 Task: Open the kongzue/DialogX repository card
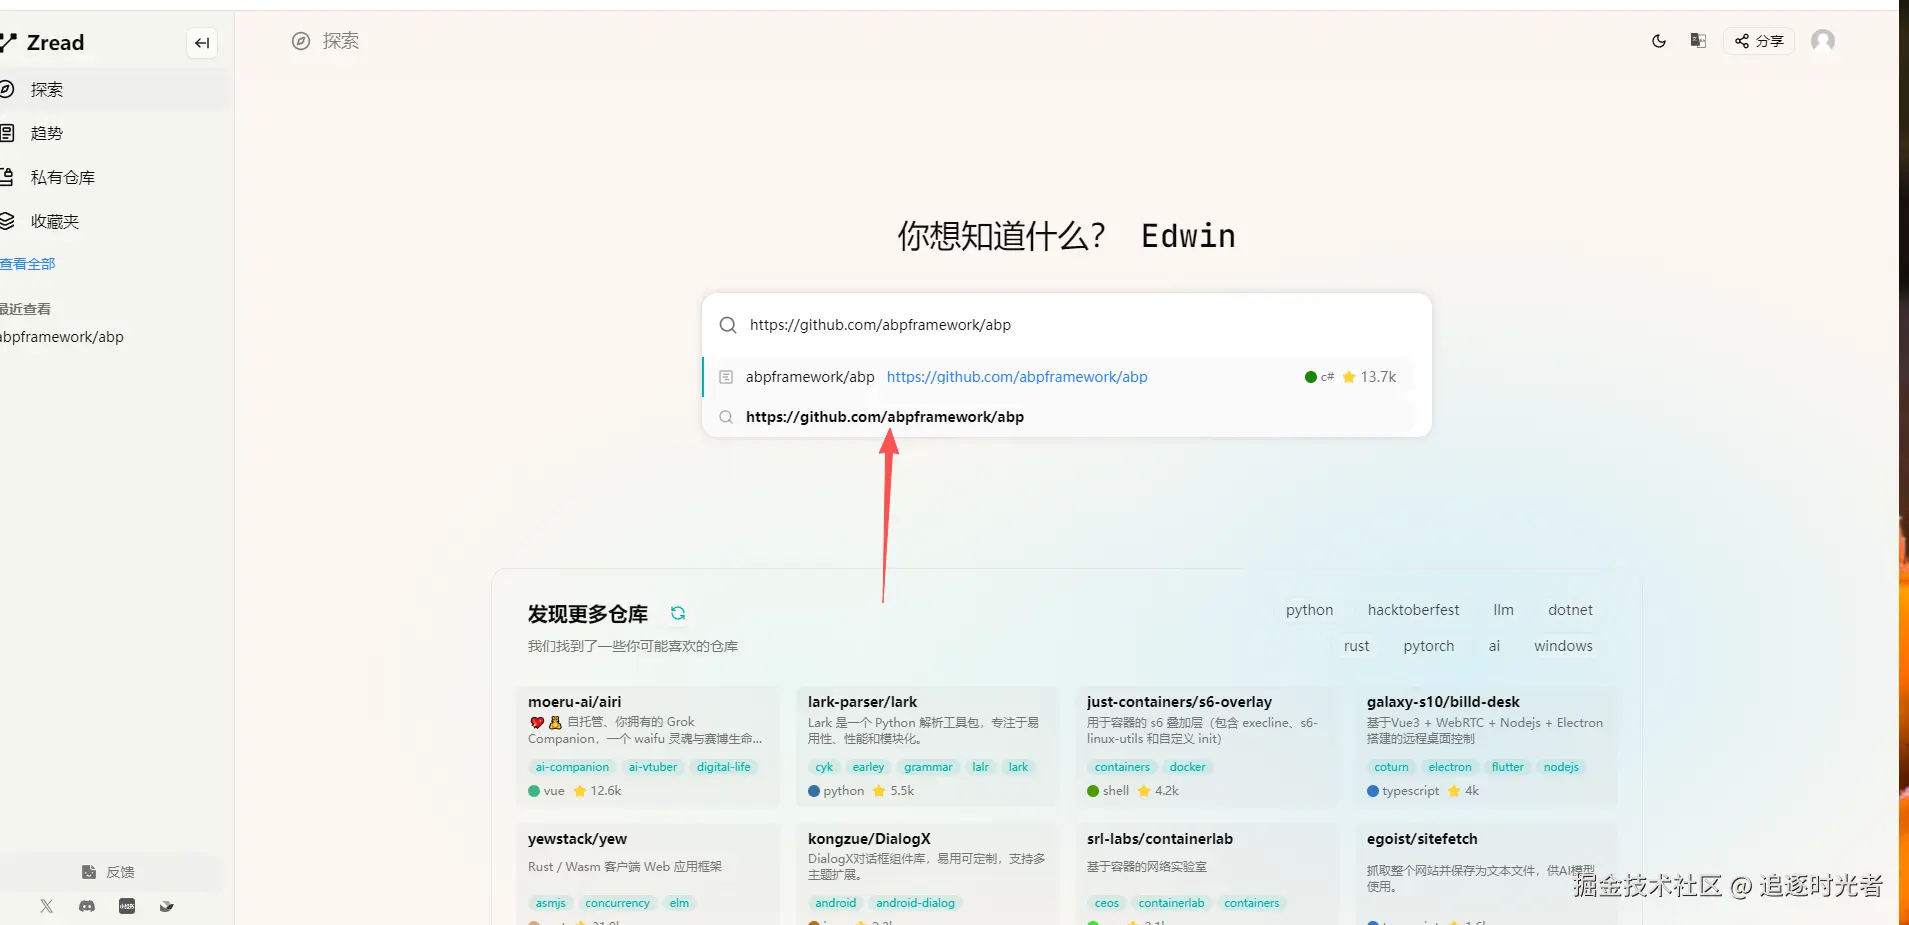click(927, 874)
